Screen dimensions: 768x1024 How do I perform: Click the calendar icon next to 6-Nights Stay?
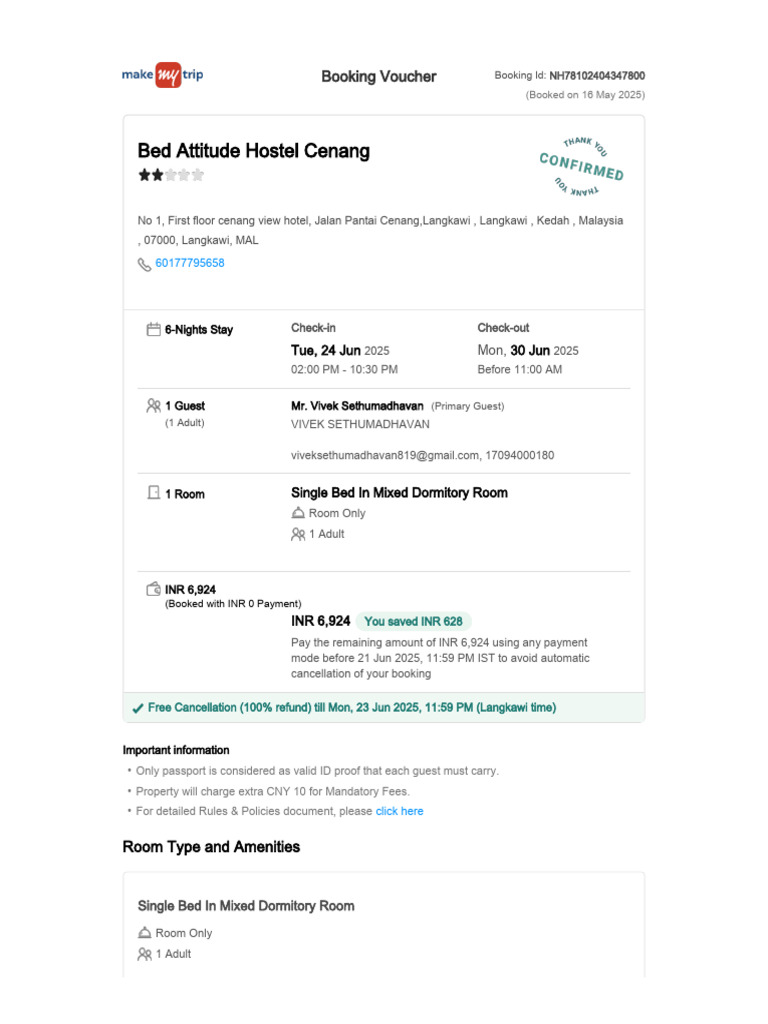[154, 330]
